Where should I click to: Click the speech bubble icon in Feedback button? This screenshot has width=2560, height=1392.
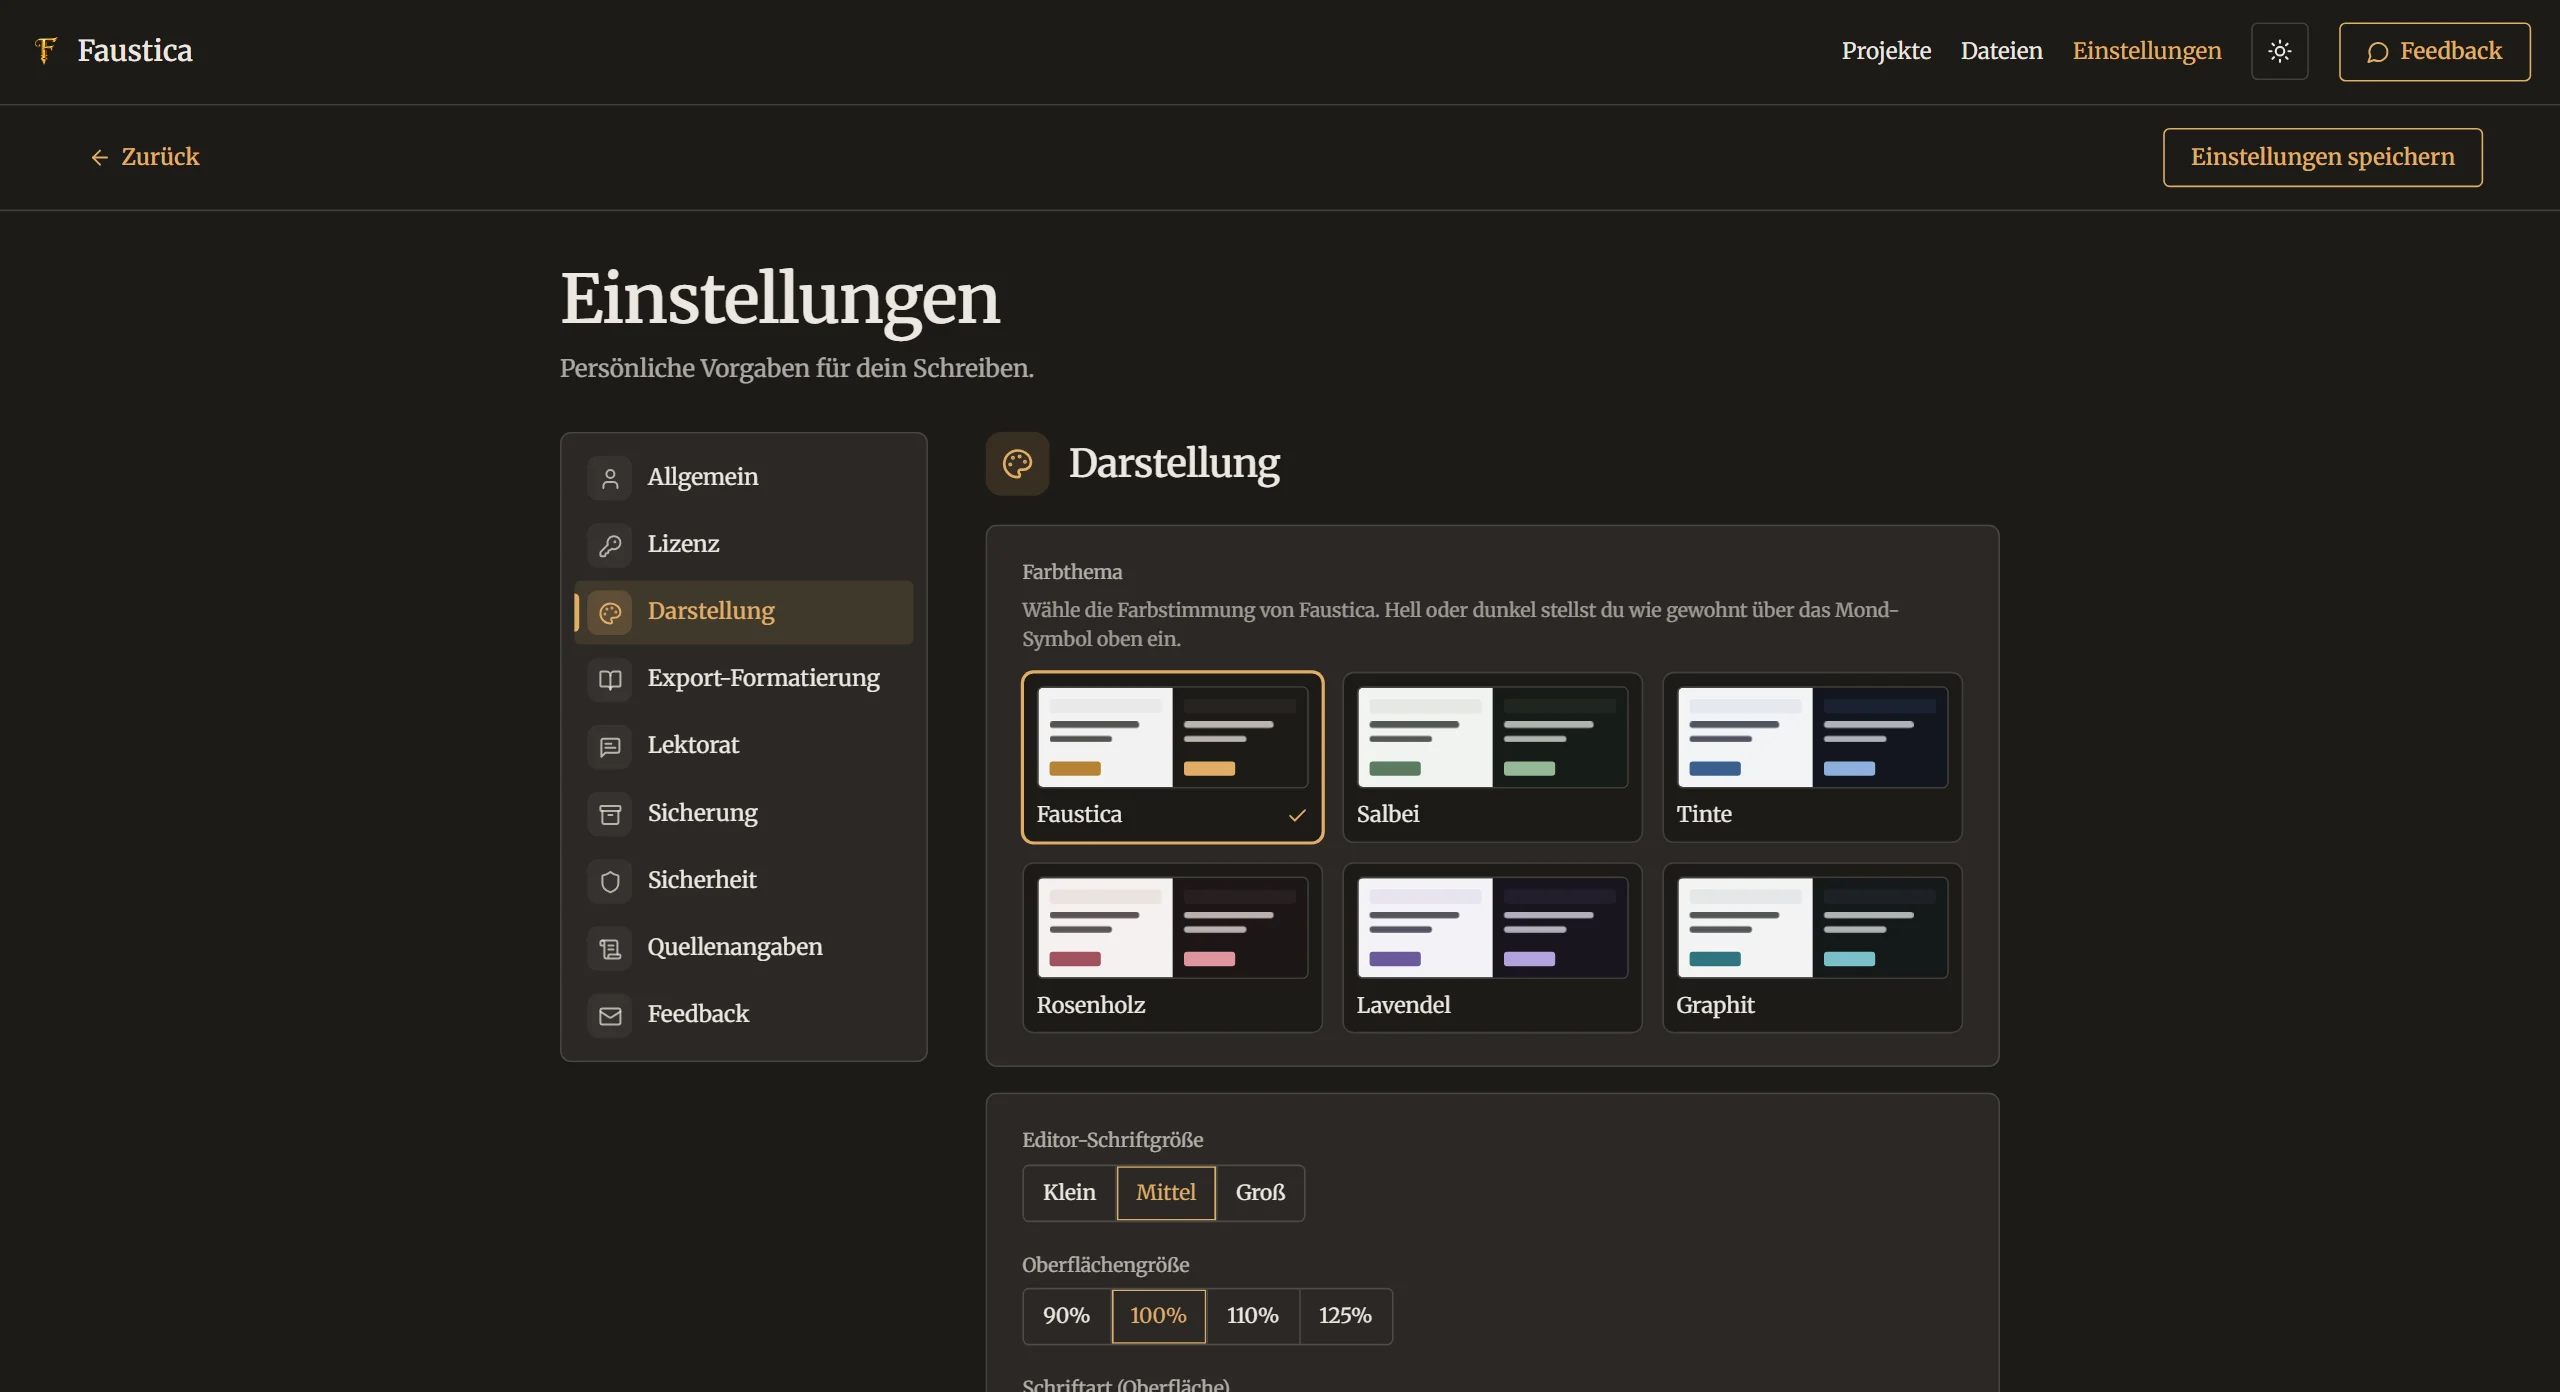coord(2377,52)
